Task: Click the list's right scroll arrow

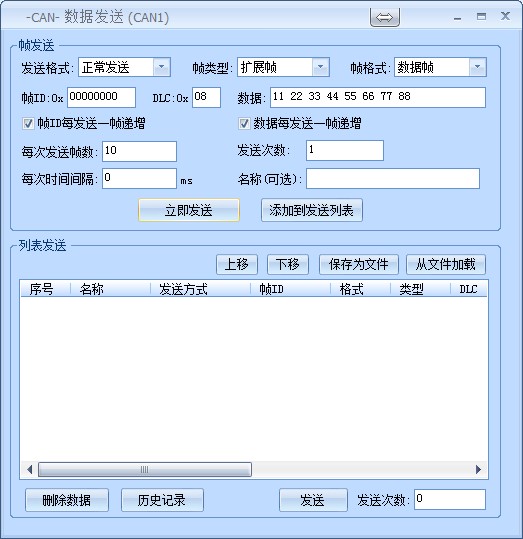Action: pyautogui.click(x=478, y=470)
